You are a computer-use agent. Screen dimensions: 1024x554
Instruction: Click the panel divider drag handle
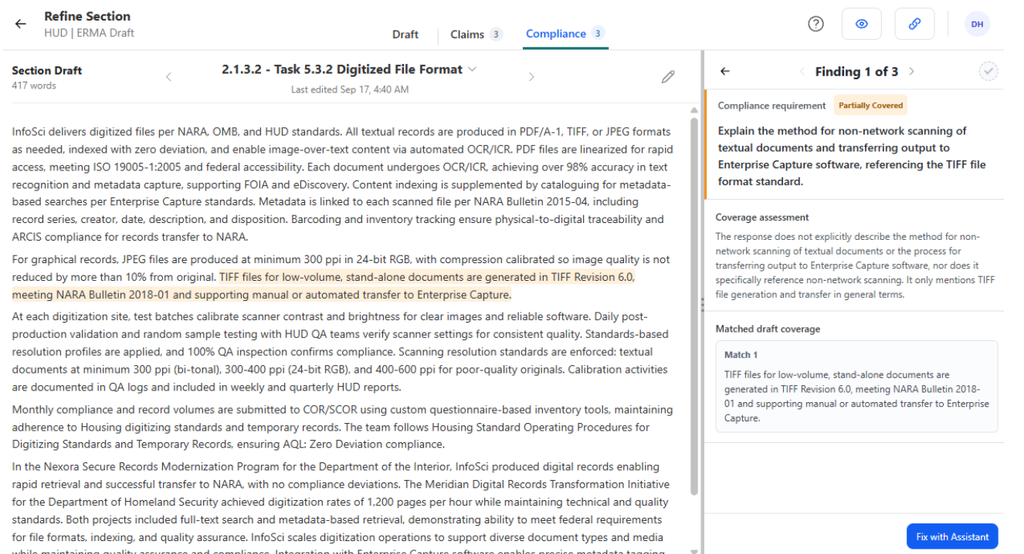point(702,304)
